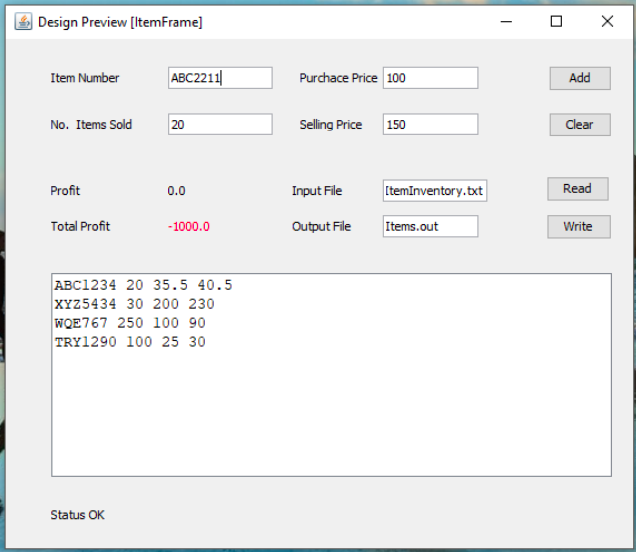
Task: Click the Java icon in title bar
Action: (23, 21)
